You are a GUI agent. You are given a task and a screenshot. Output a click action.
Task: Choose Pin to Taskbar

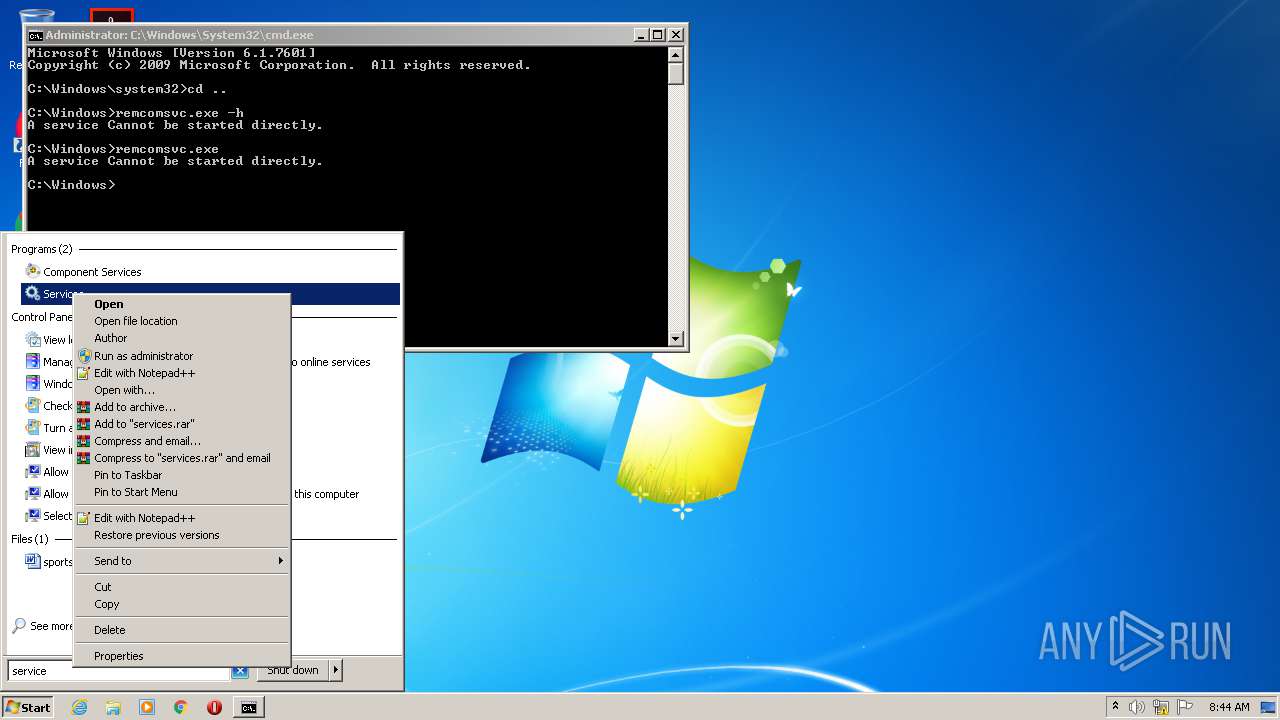[x=182, y=475]
